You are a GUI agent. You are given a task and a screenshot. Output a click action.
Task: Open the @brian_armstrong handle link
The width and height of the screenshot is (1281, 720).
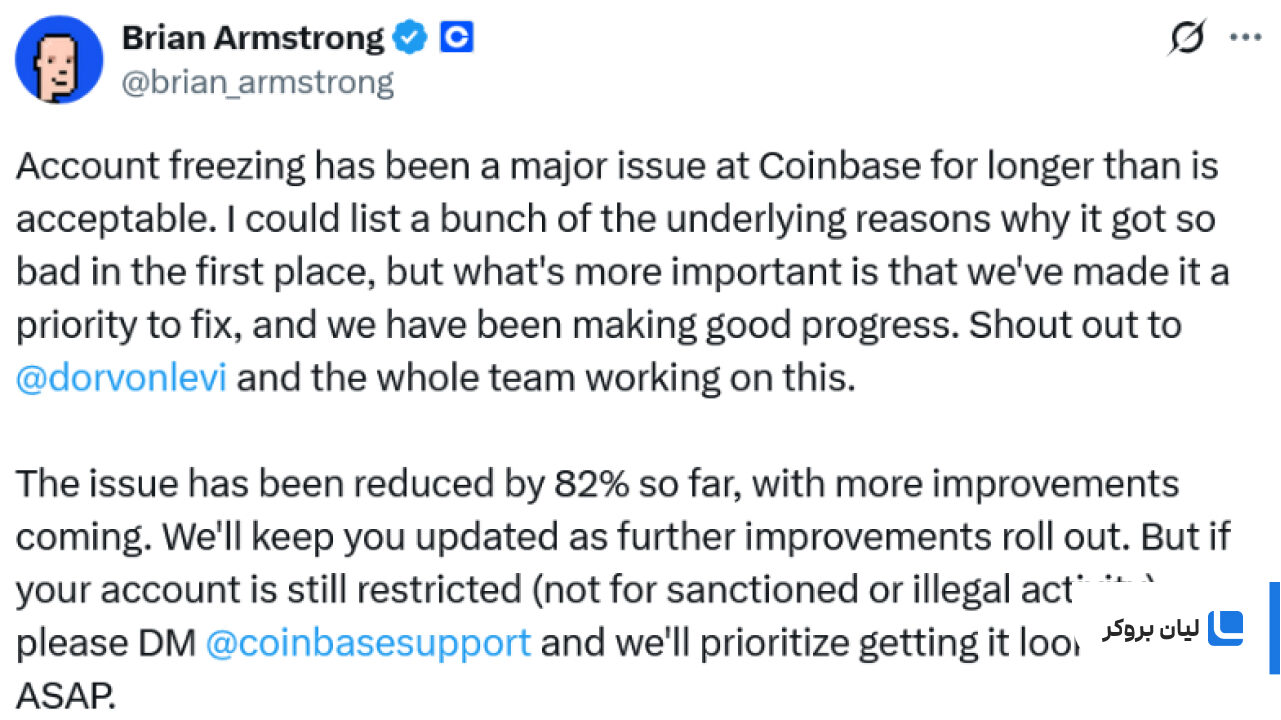pos(257,82)
